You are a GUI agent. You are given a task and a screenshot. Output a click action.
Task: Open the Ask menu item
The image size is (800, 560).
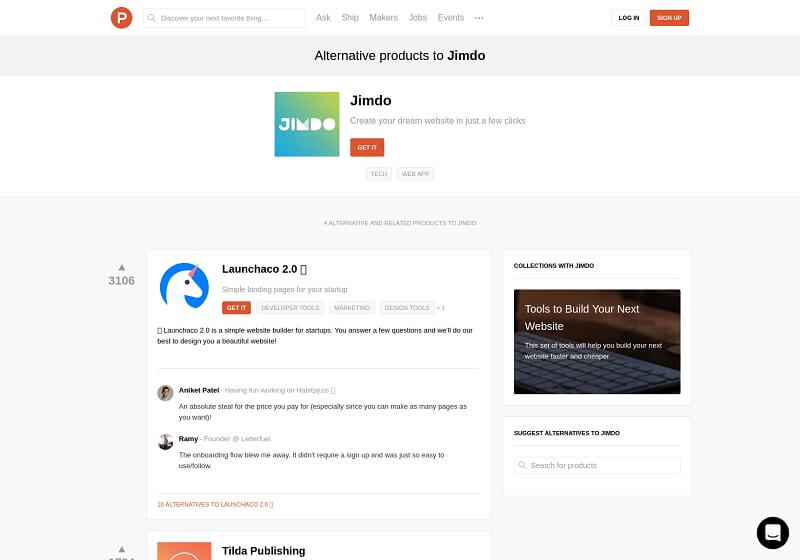[x=323, y=17]
